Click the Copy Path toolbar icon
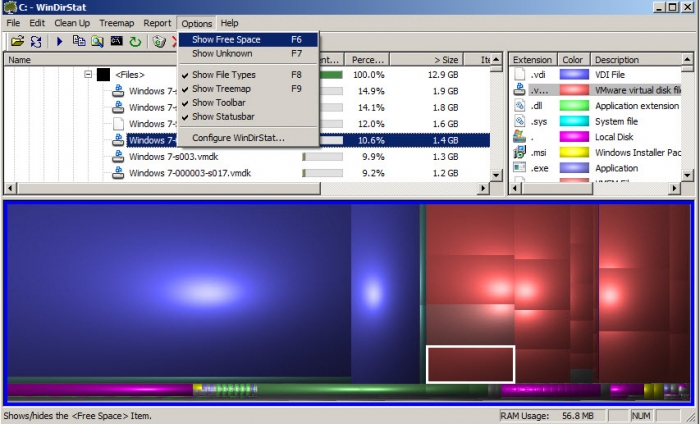Viewport: 700px width, 424px height. tap(79, 42)
